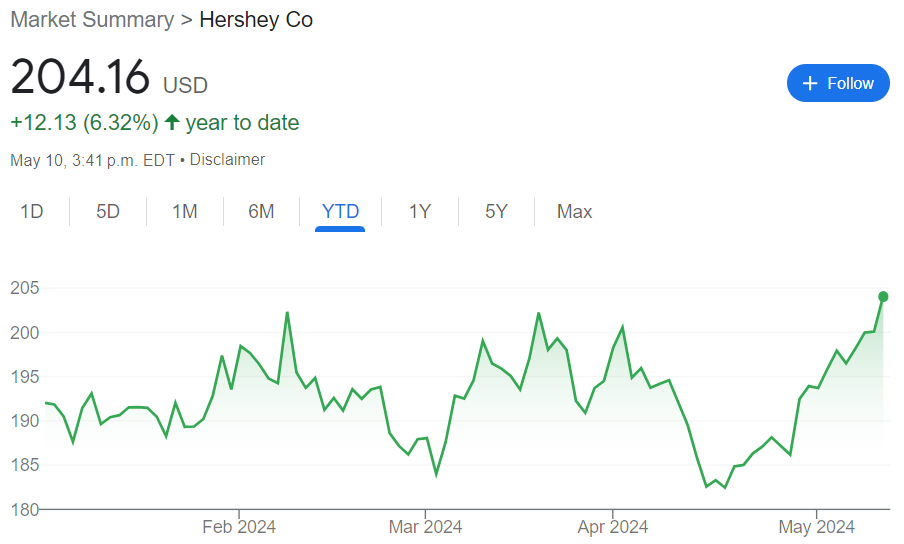Click the May 2024 axis label
This screenshot has height=544, width=904.
click(x=816, y=527)
